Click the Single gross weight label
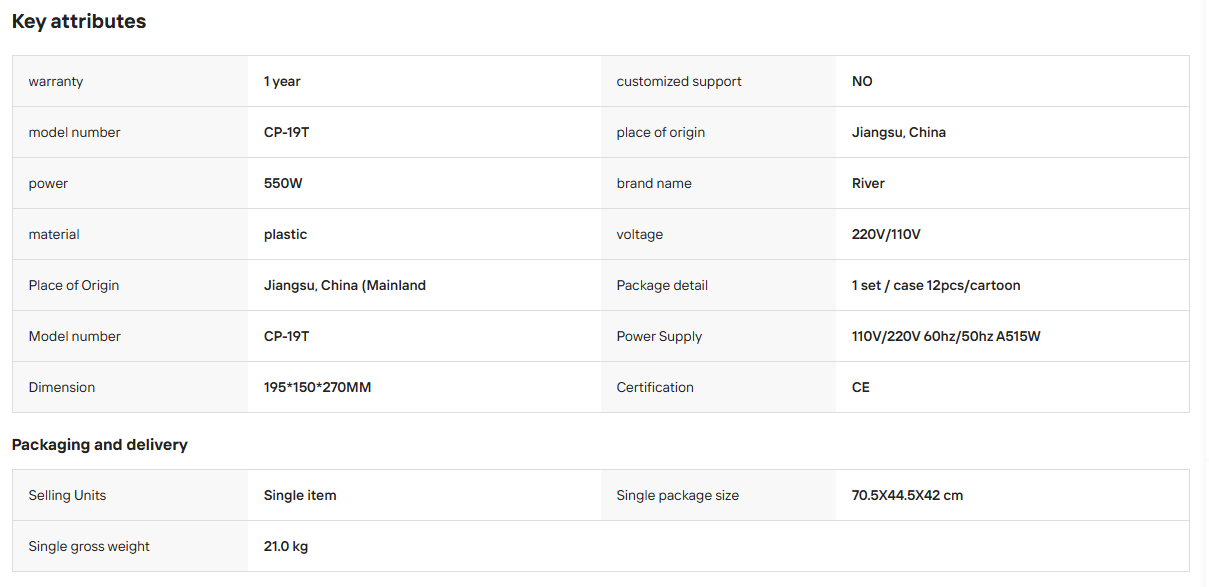This screenshot has width=1209, height=587. [89, 546]
